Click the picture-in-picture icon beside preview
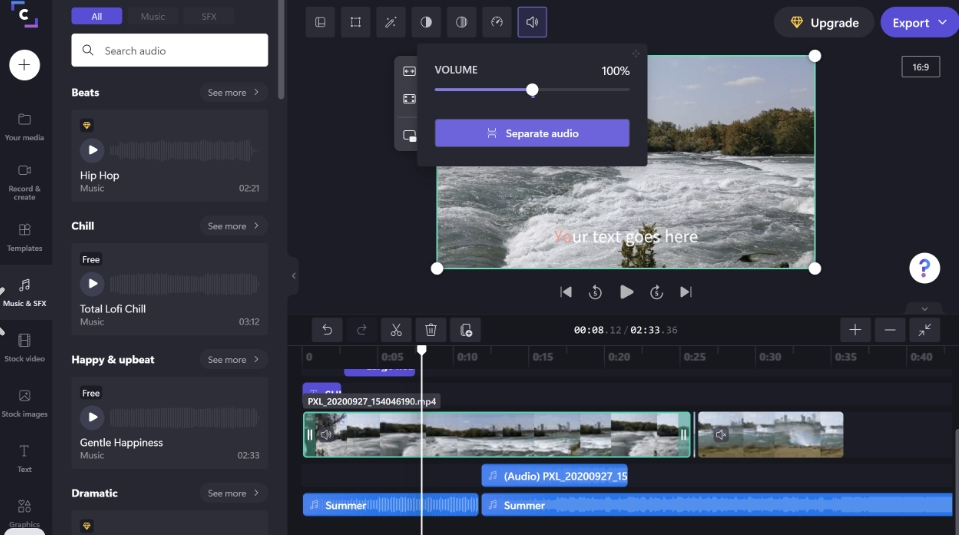The width and height of the screenshot is (959, 535). [x=409, y=136]
